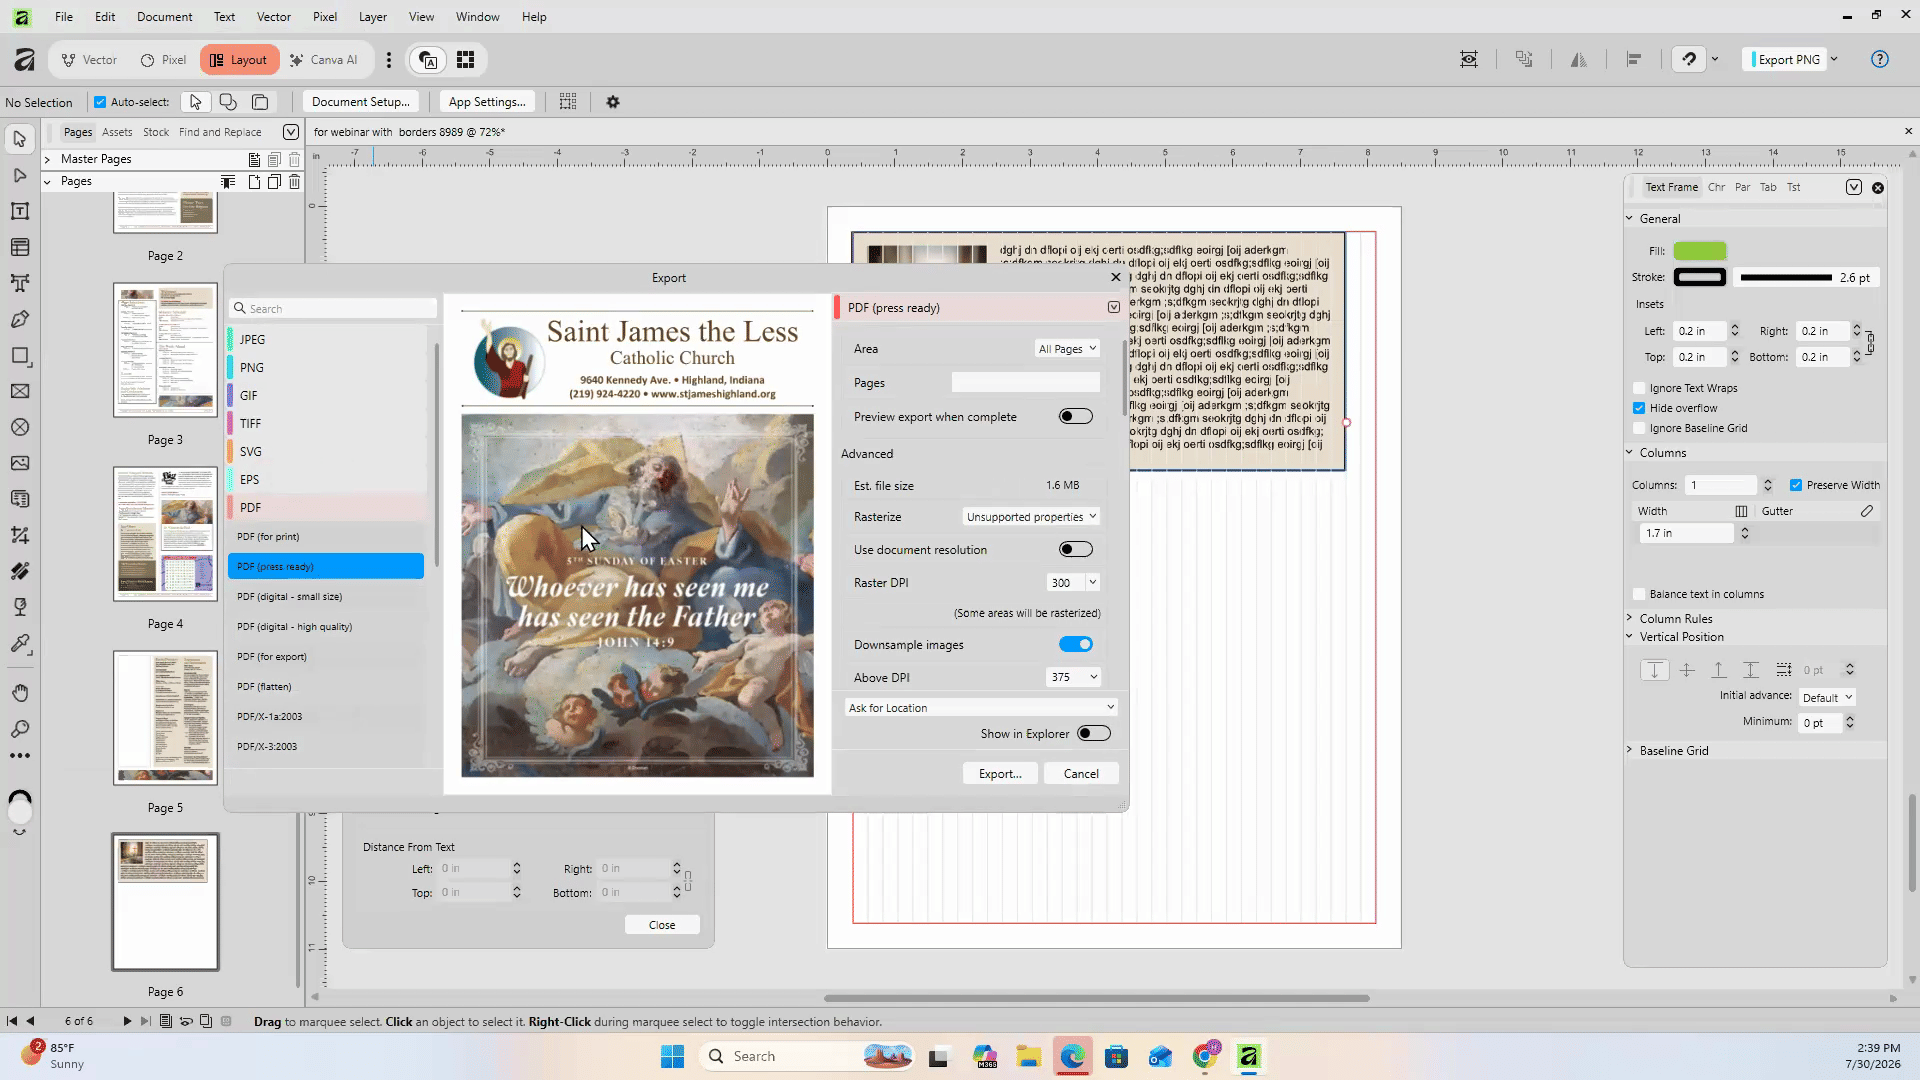Select the Color Picker eyedropper tool
1920x1080 pixels.
(19, 643)
